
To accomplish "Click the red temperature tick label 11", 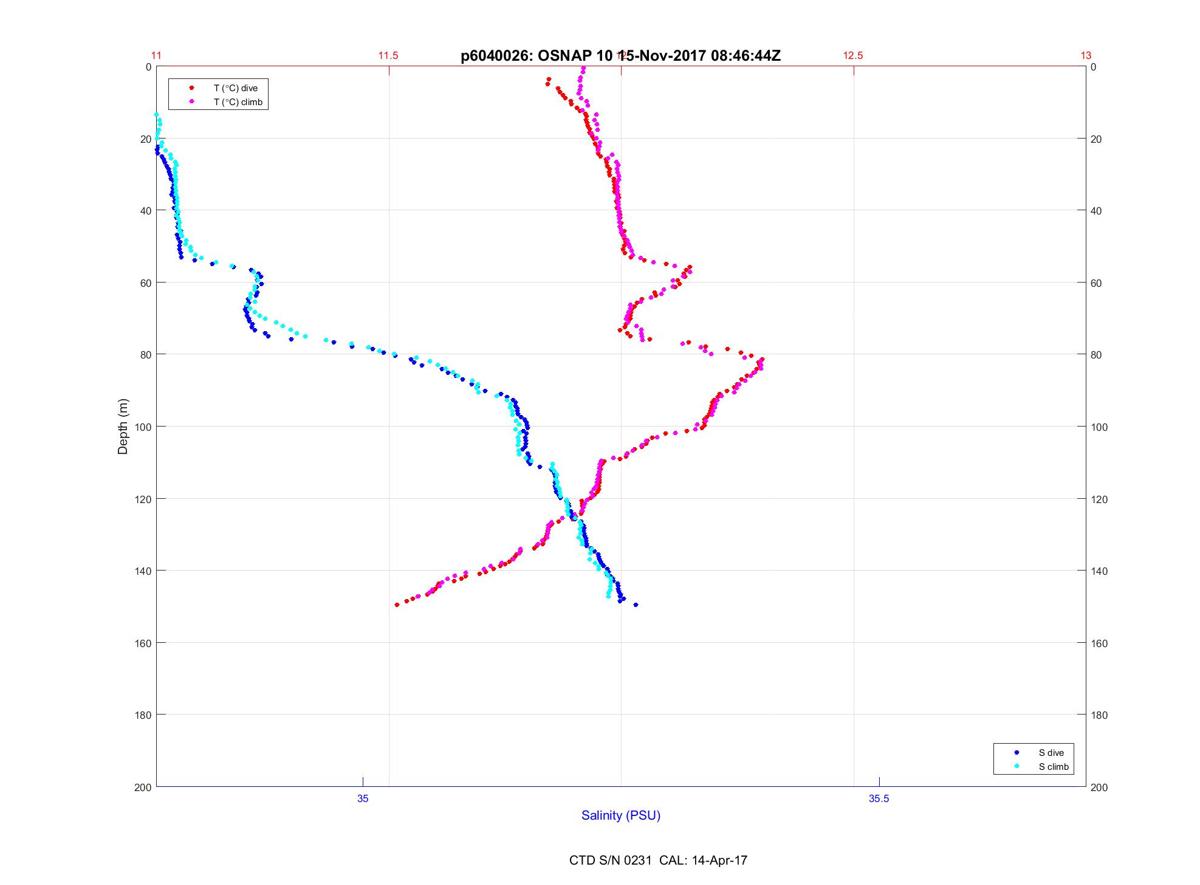I will tap(157, 56).
